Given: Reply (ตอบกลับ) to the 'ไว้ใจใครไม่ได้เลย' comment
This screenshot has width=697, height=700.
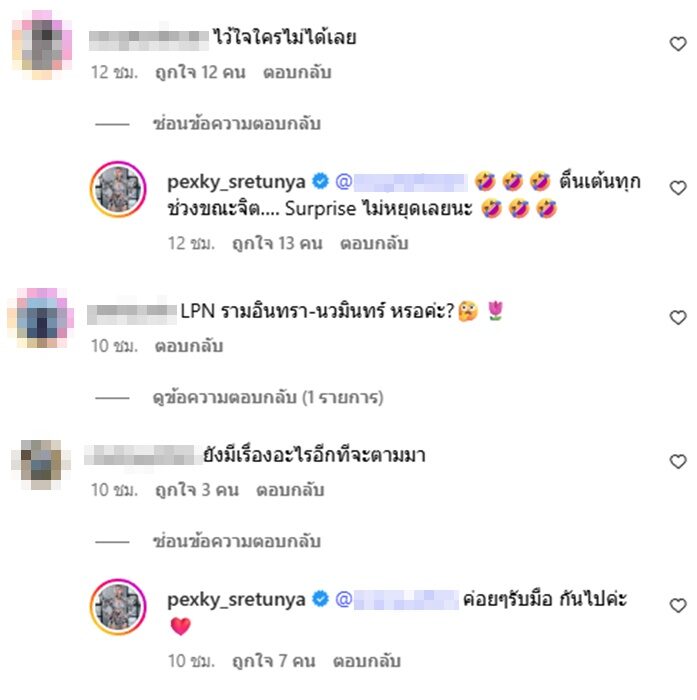Looking at the screenshot, I should 297,72.
